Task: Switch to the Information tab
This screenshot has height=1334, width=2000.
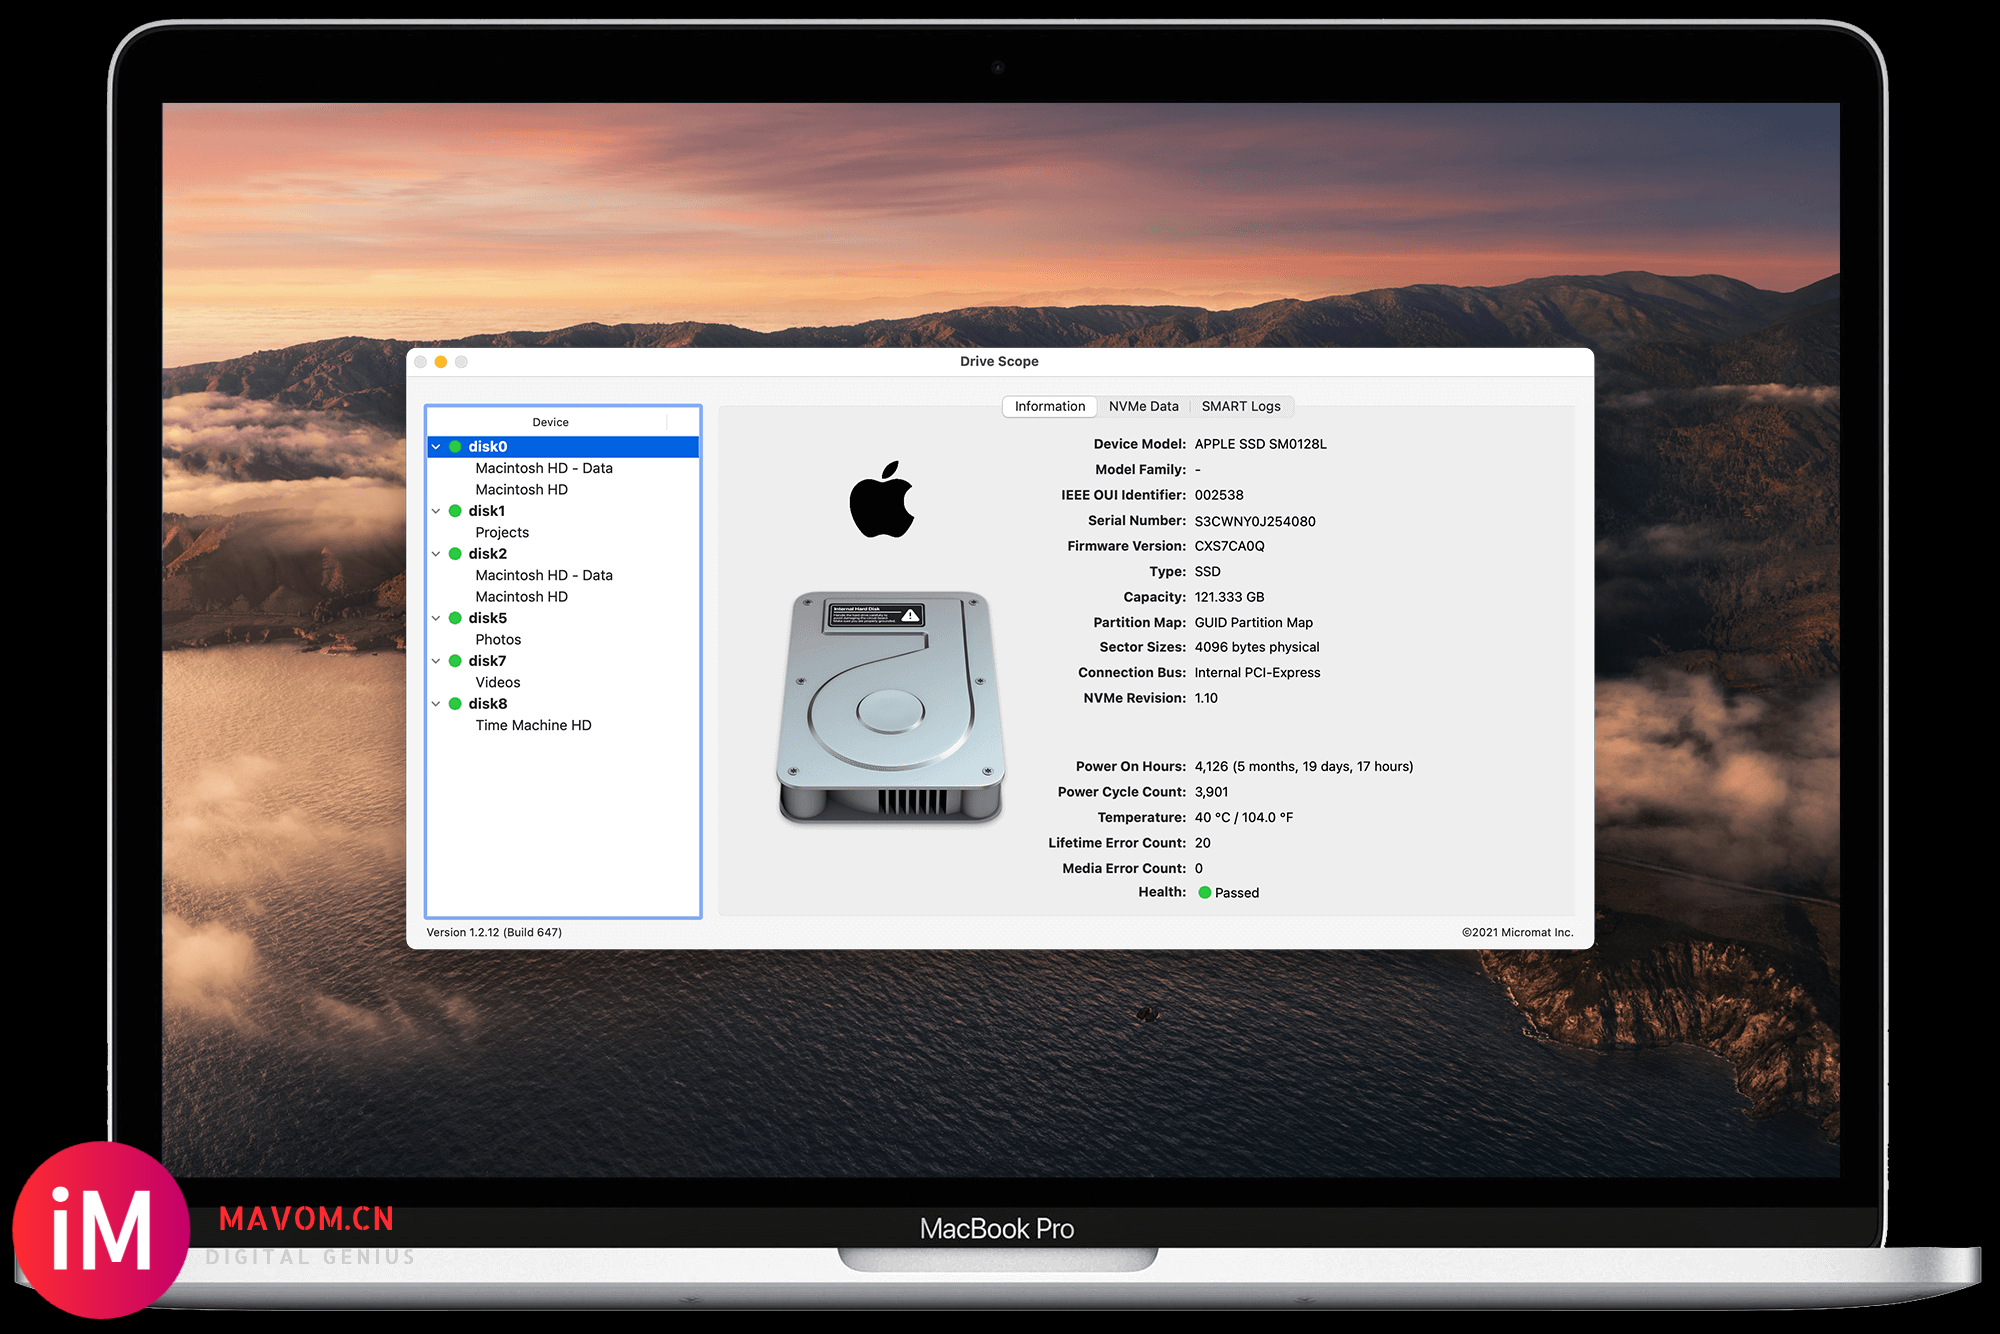Action: click(1050, 406)
